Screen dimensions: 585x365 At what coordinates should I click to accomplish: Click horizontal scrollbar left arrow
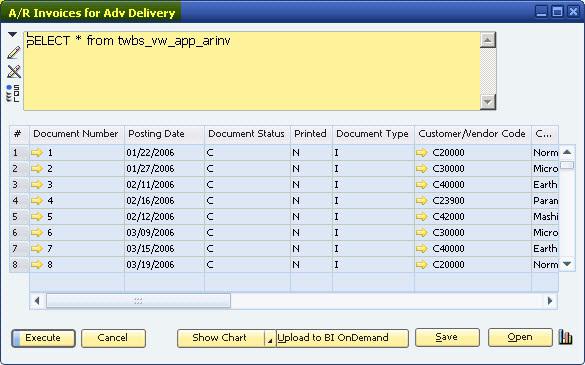click(37, 301)
